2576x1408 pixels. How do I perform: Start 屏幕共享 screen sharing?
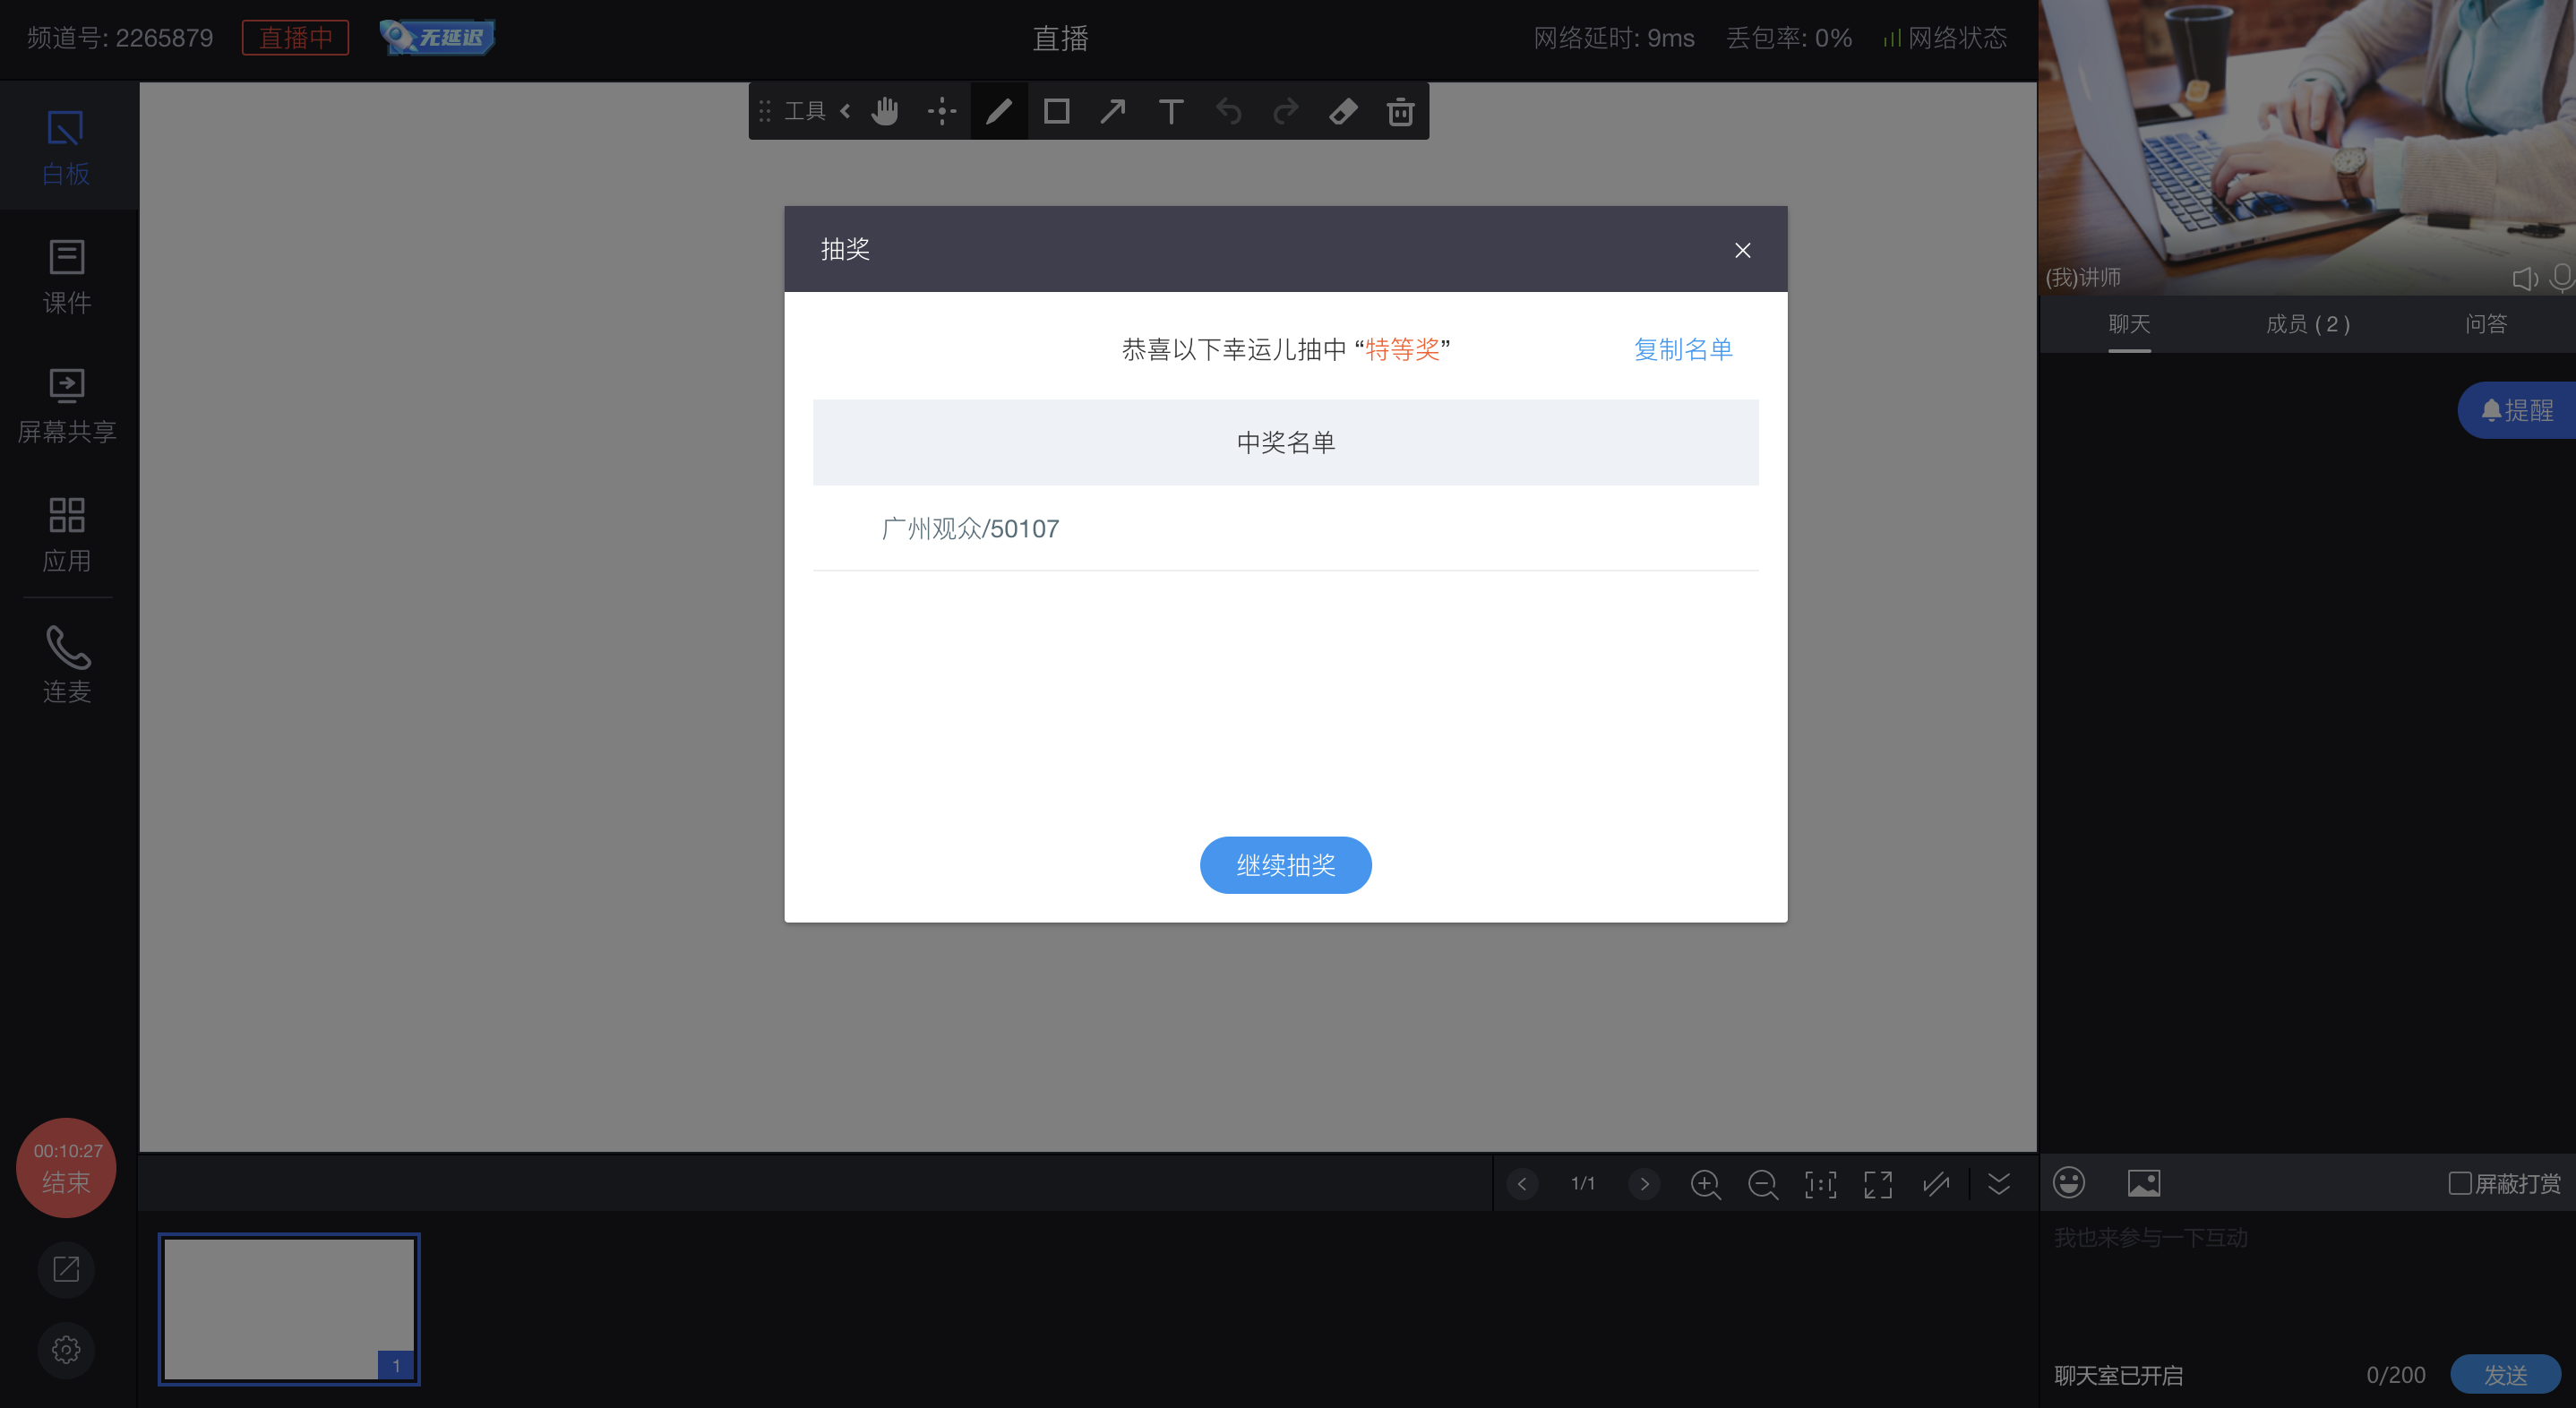pos(67,406)
